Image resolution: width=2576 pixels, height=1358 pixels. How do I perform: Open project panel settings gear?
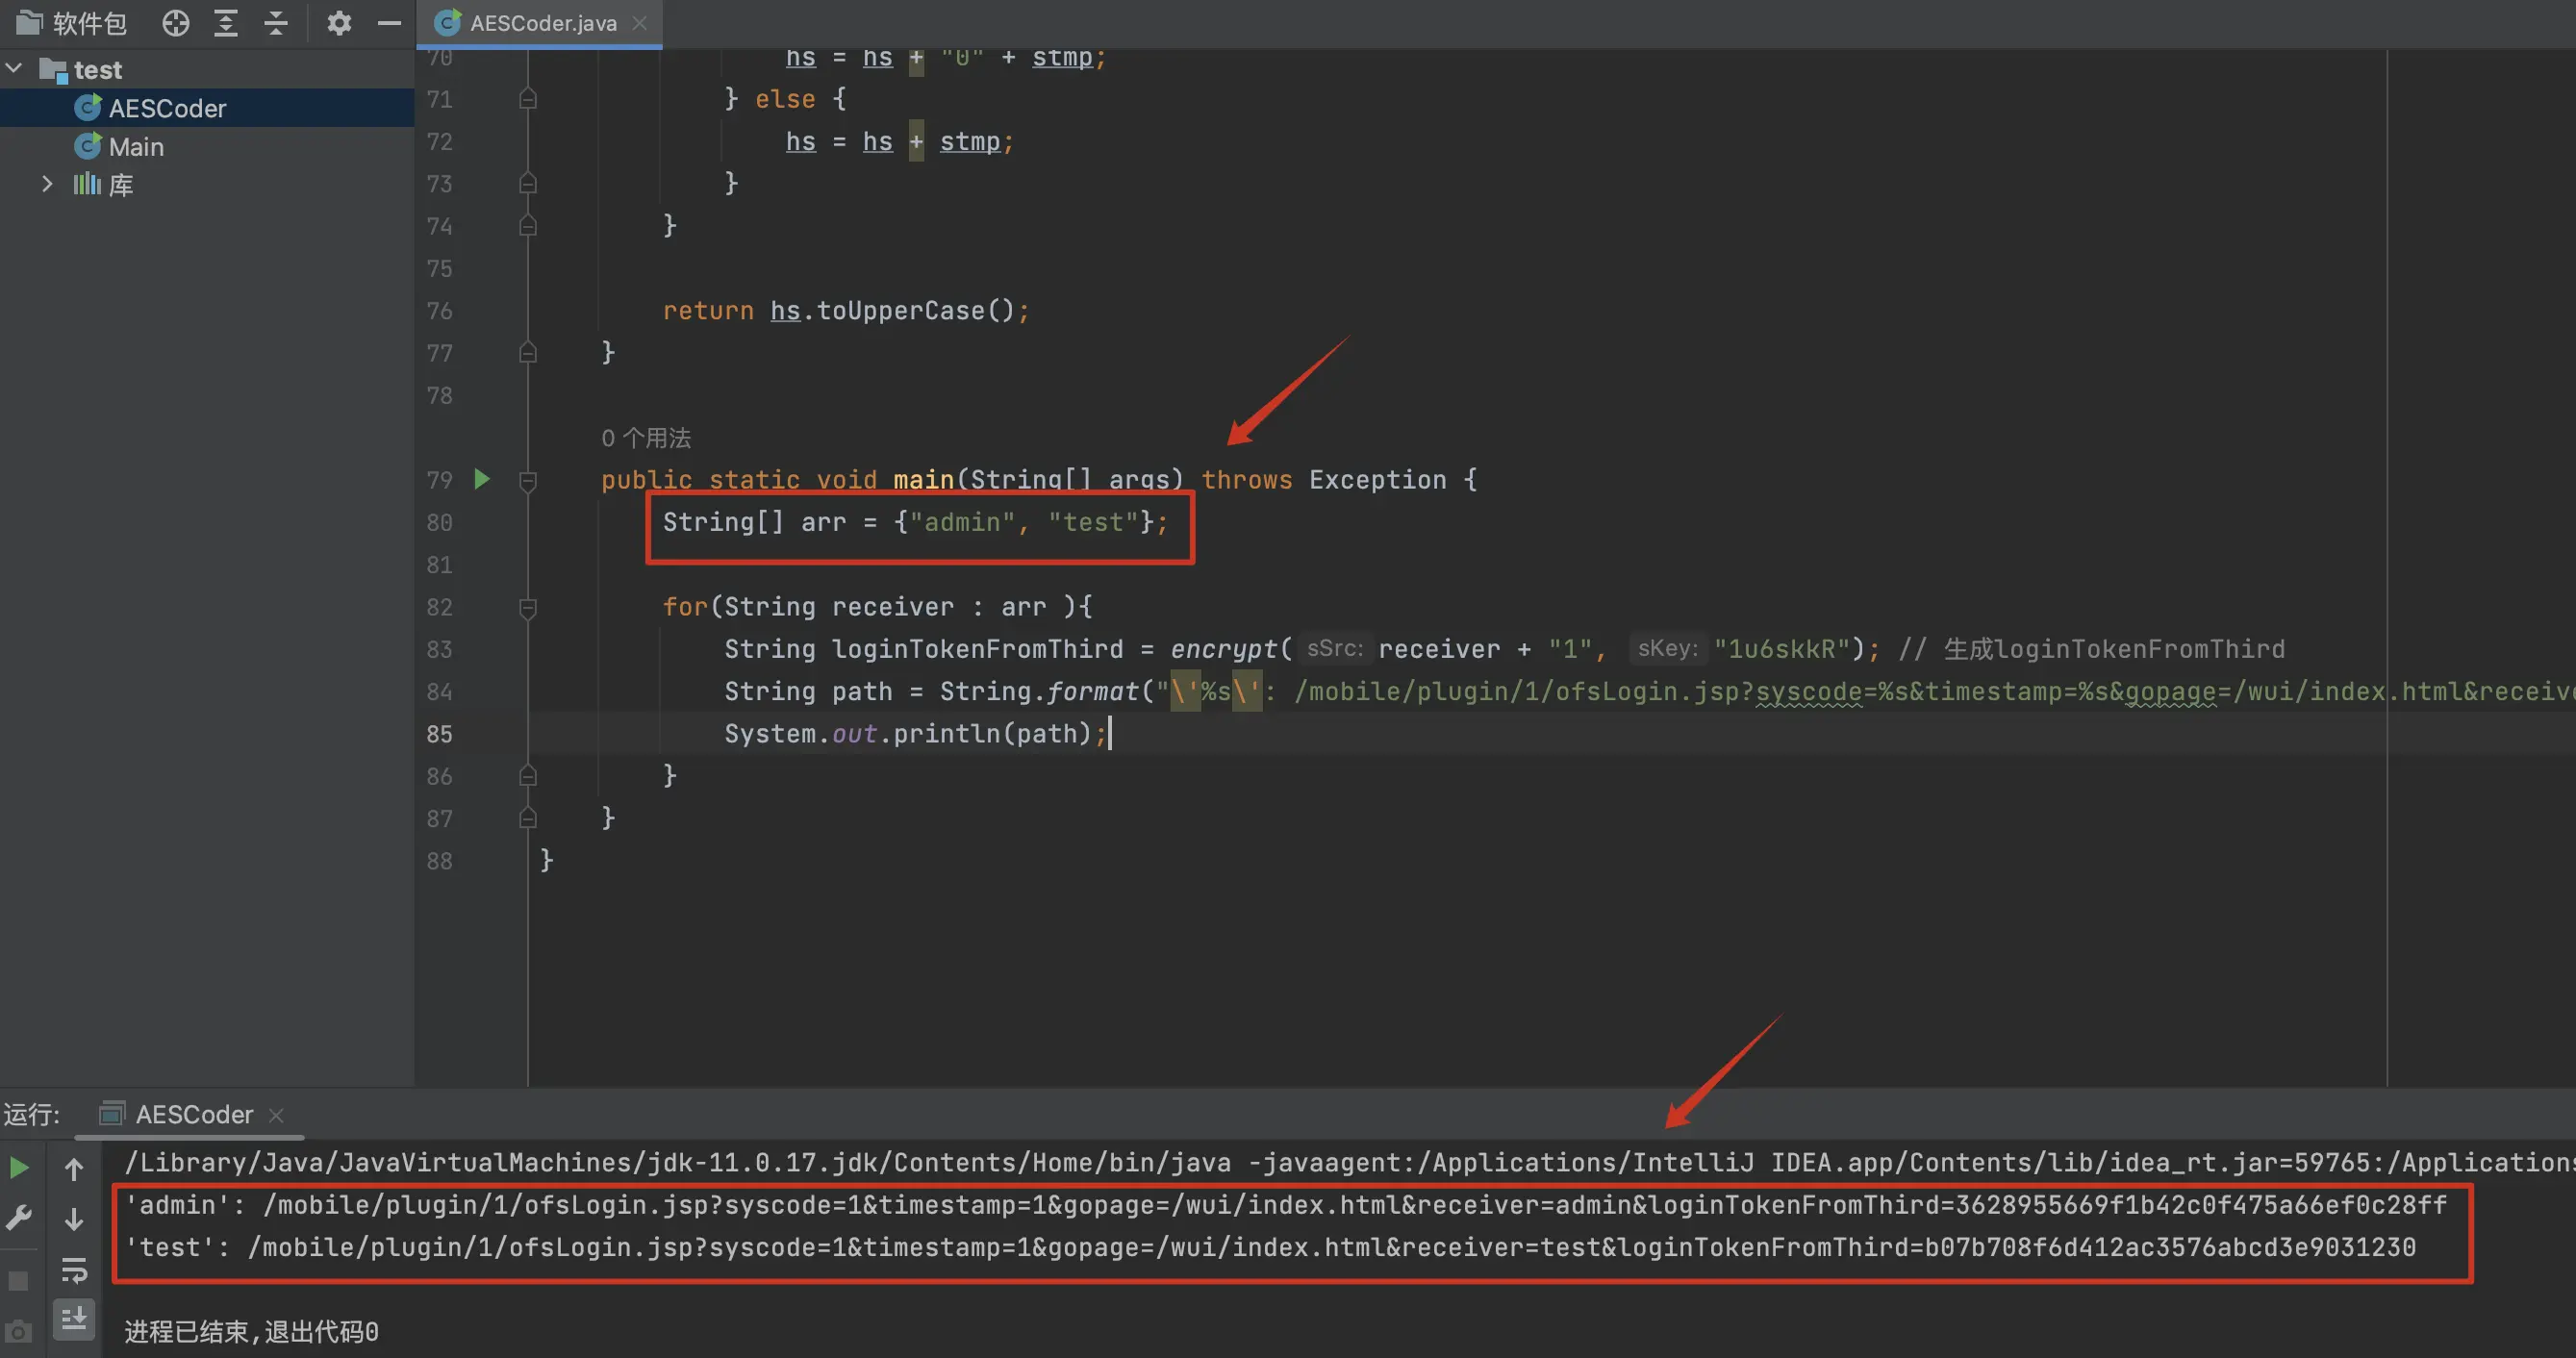339,23
